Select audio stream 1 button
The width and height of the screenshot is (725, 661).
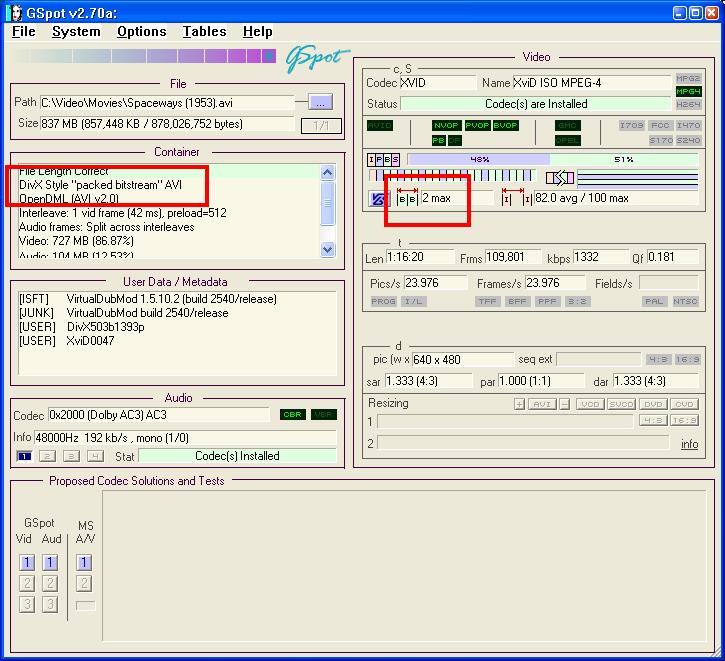(x=24, y=457)
